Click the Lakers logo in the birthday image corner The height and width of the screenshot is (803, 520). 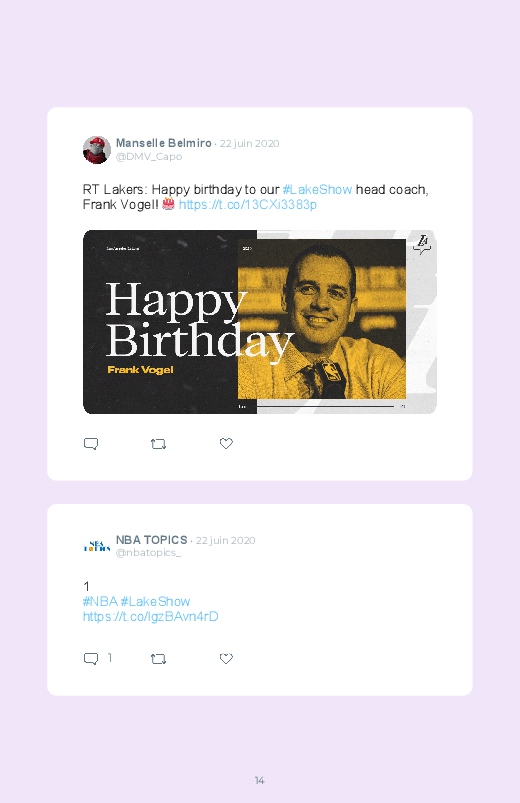pos(422,244)
